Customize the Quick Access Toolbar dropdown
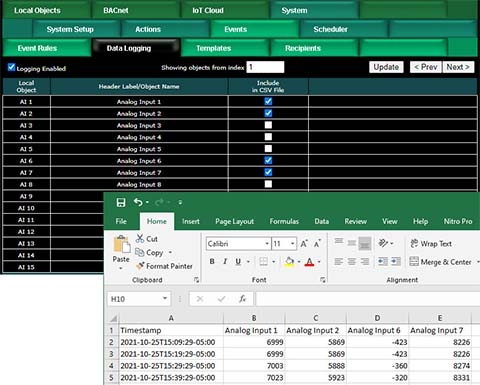 [180, 202]
